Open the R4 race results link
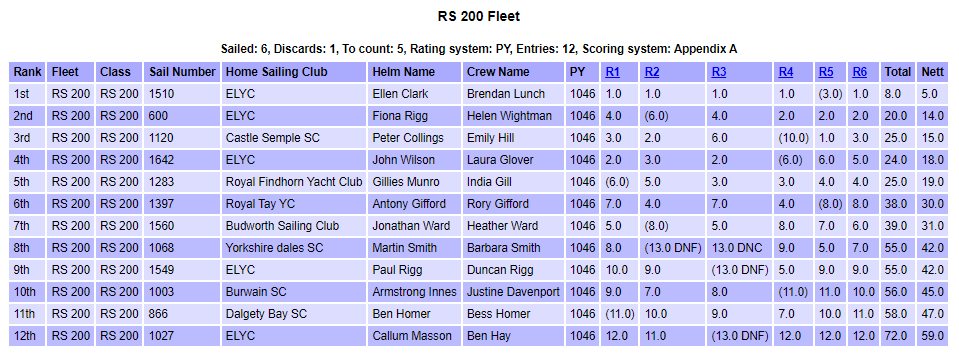The width and height of the screenshot is (959, 363). [x=786, y=72]
